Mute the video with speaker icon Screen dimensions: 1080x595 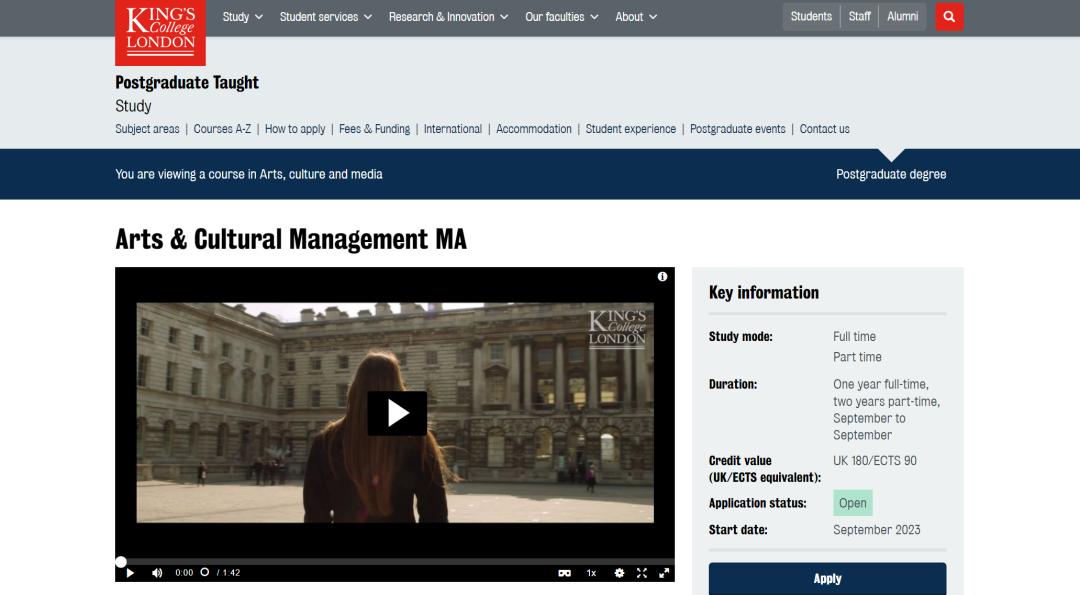157,573
